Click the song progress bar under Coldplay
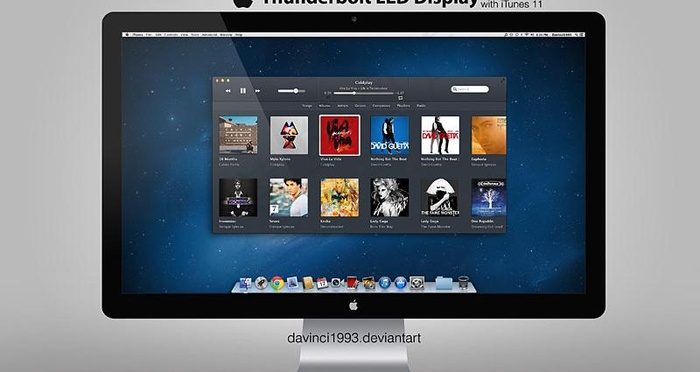This screenshot has width=700, height=372. tap(363, 93)
